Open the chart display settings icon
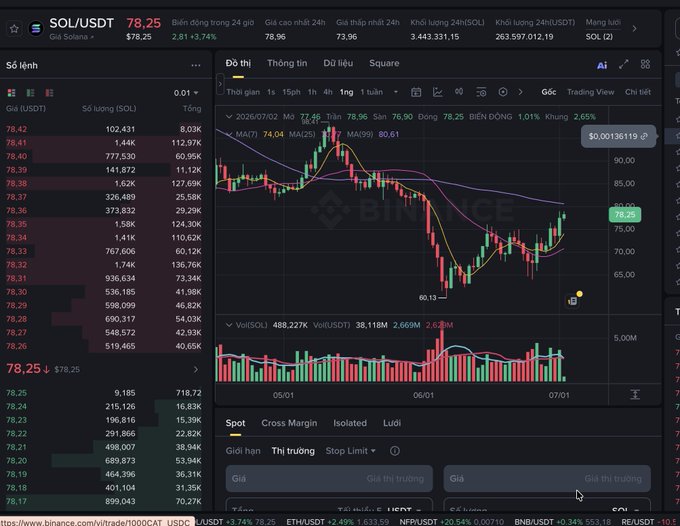This screenshot has width=680, height=526. (481, 92)
